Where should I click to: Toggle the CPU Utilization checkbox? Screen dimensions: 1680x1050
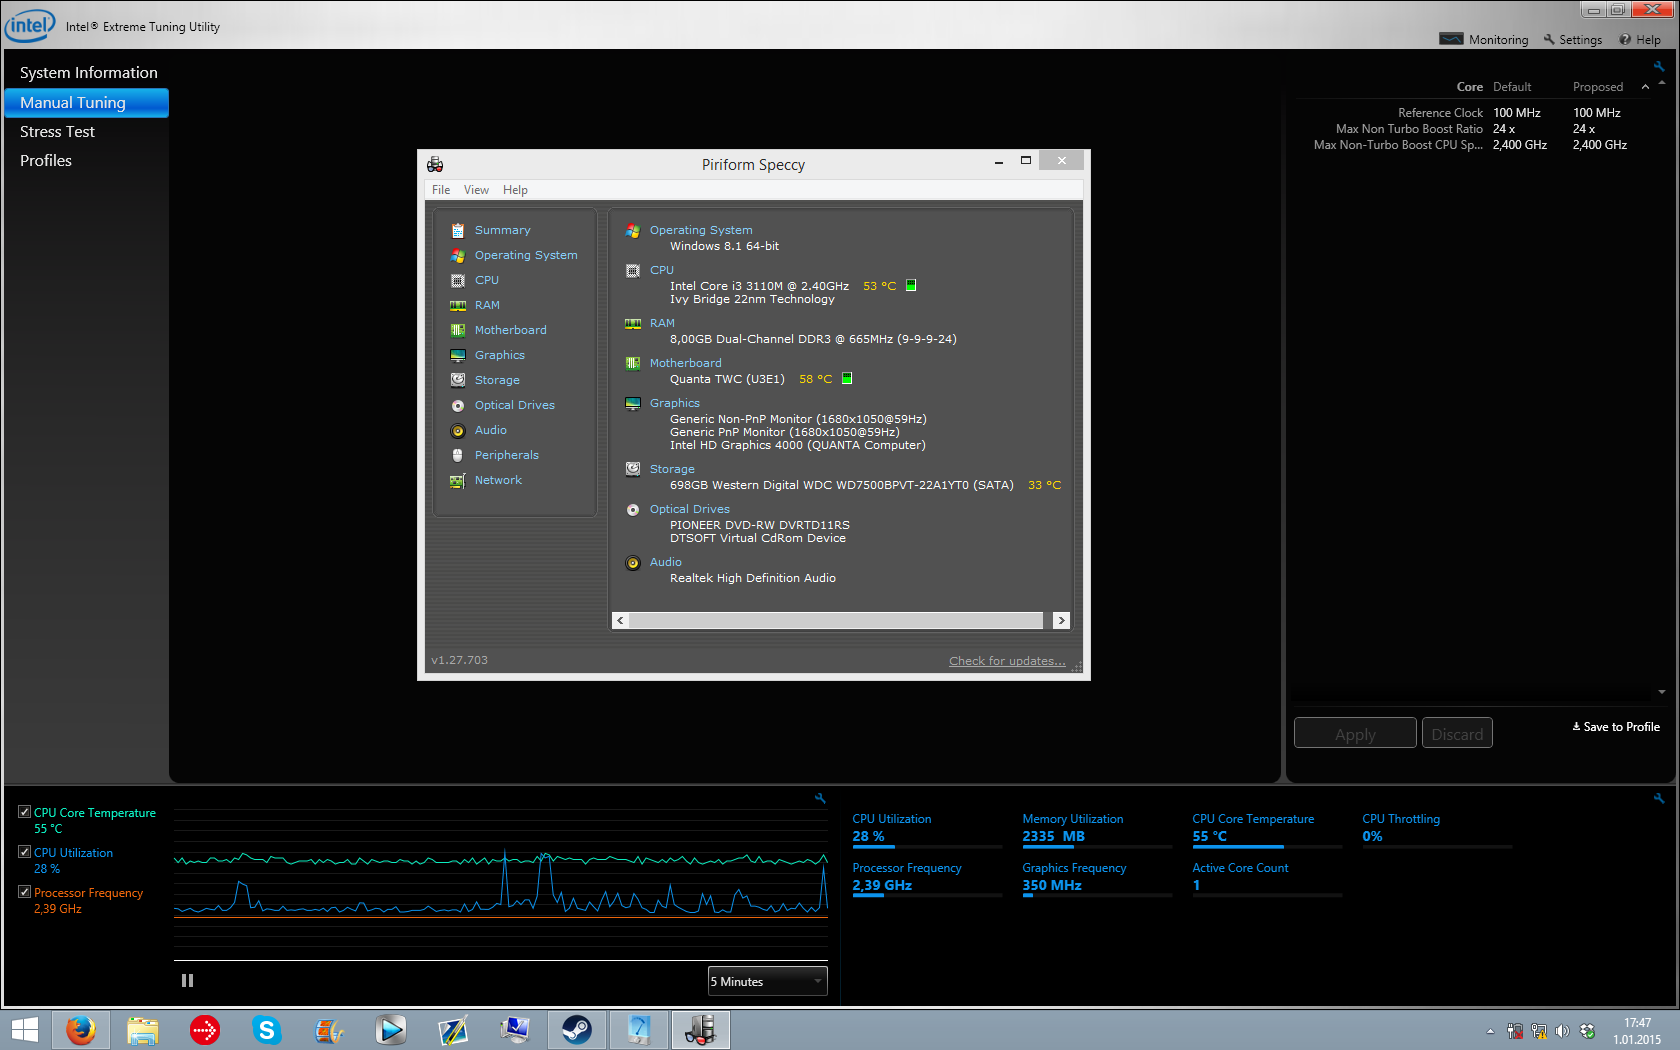click(x=25, y=852)
